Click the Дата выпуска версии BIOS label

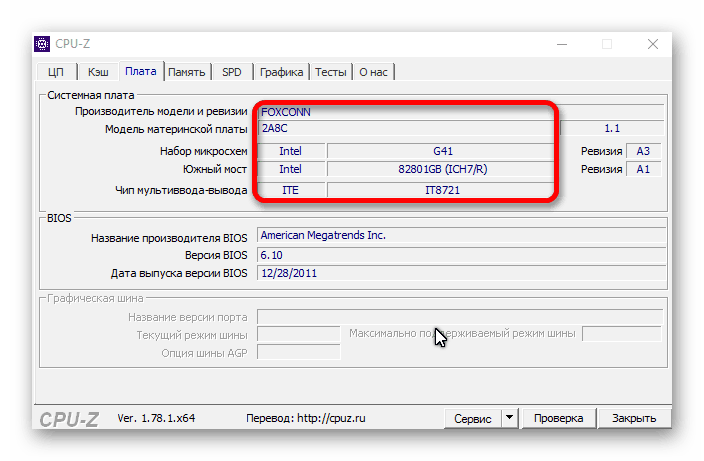(x=179, y=273)
